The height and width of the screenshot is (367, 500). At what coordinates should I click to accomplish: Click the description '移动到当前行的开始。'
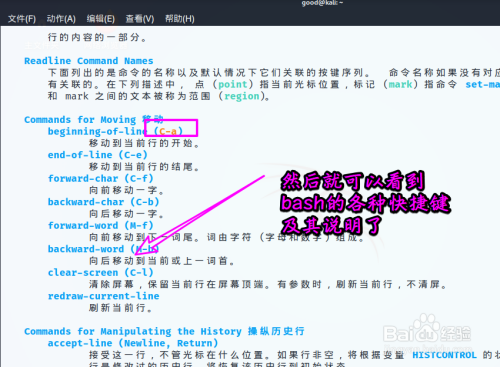pos(144,143)
